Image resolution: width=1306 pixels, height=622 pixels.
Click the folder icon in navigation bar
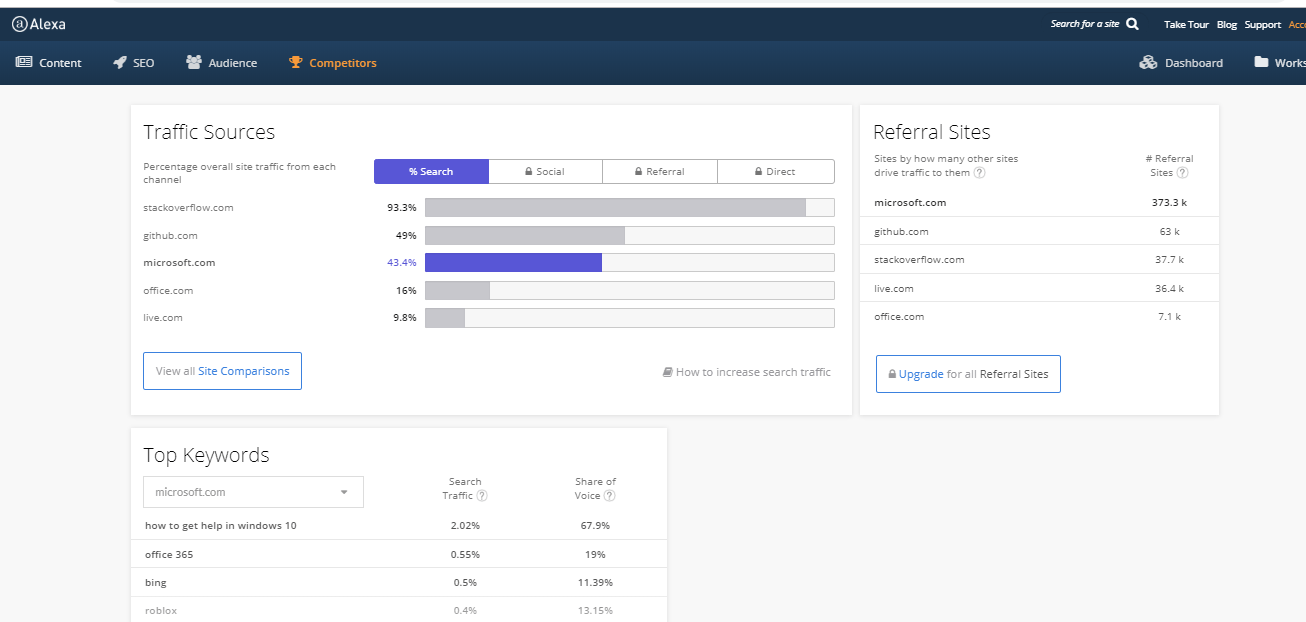point(1262,62)
